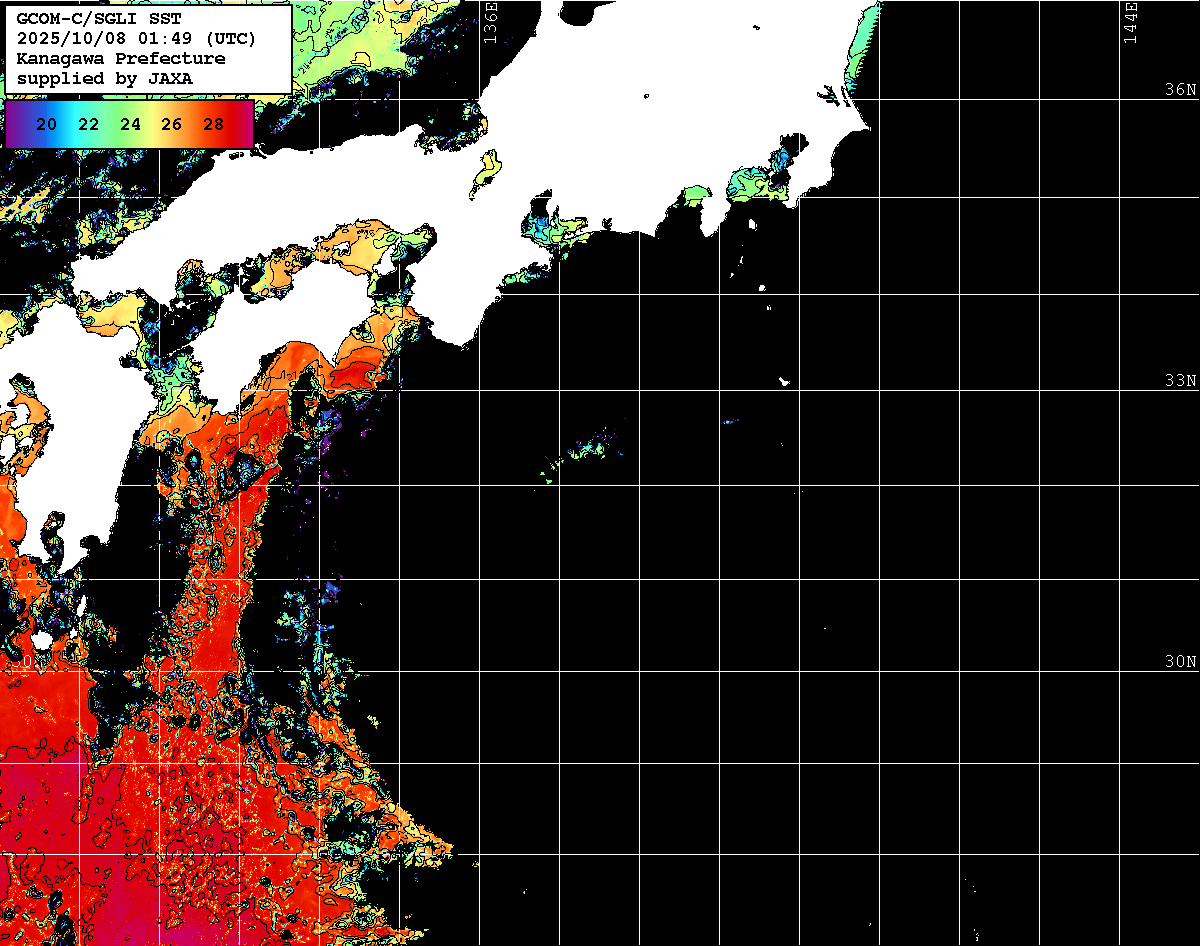Click the 36N latitude label
Image resolution: width=1200 pixels, height=946 pixels.
click(x=1180, y=90)
